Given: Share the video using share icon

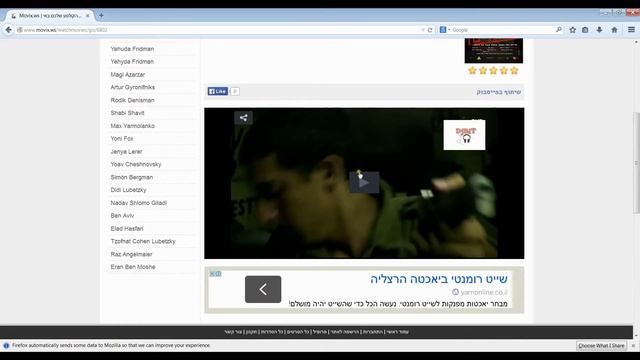Looking at the screenshot, I should click(x=243, y=118).
